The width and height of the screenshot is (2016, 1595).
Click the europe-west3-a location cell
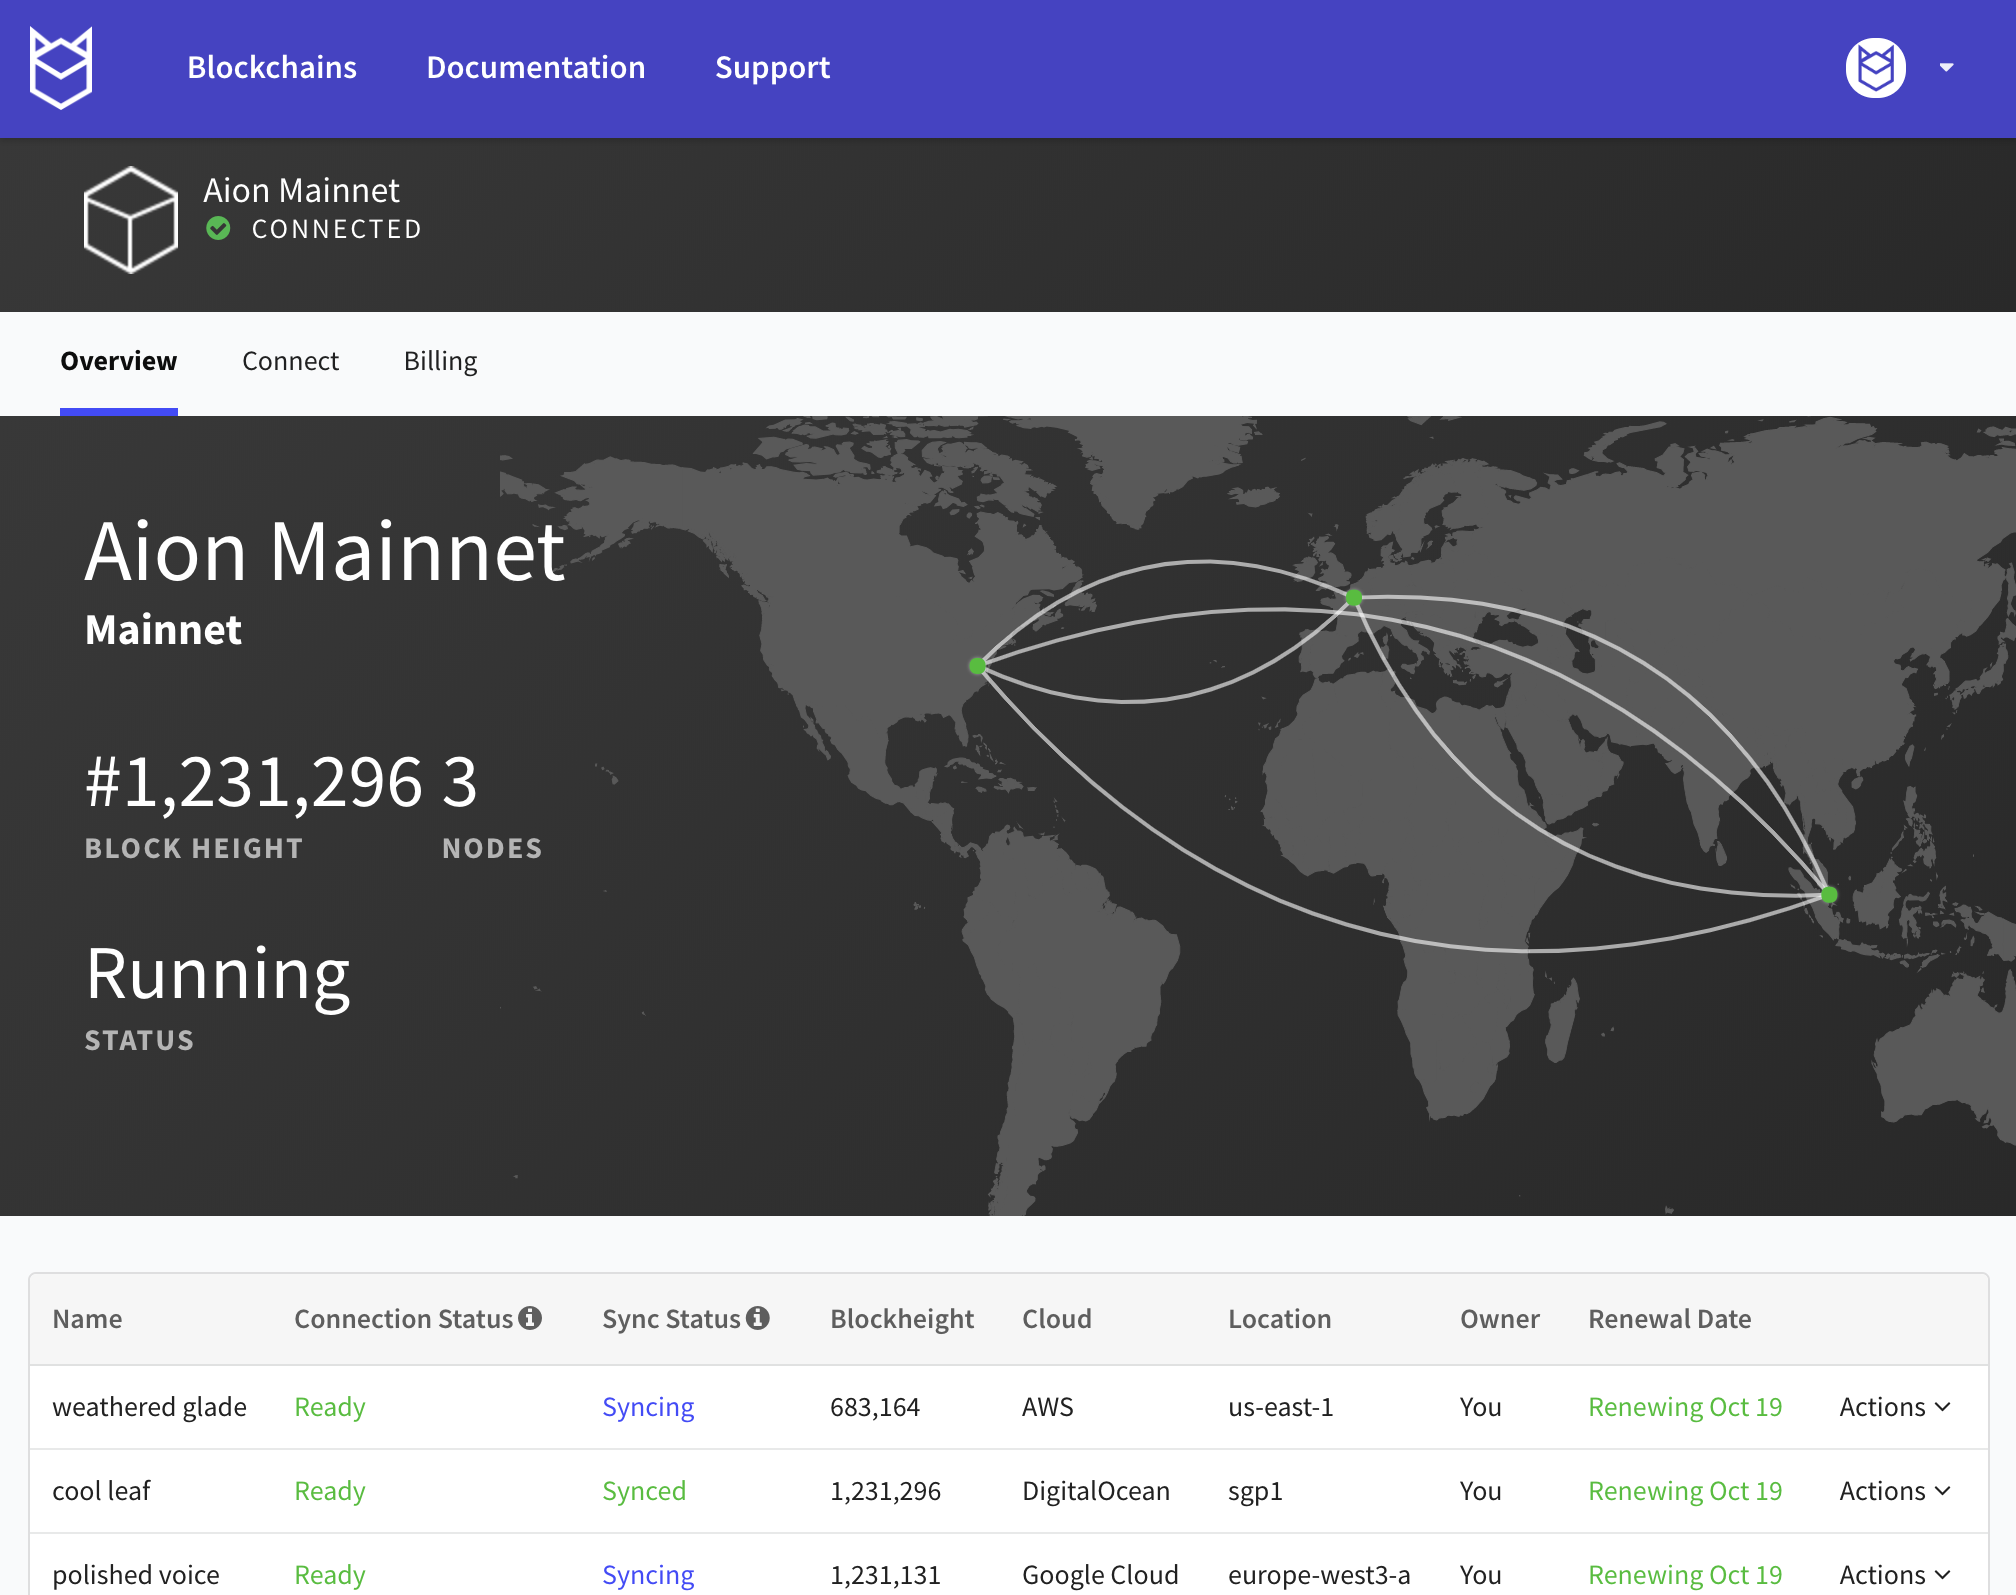coord(1319,1575)
